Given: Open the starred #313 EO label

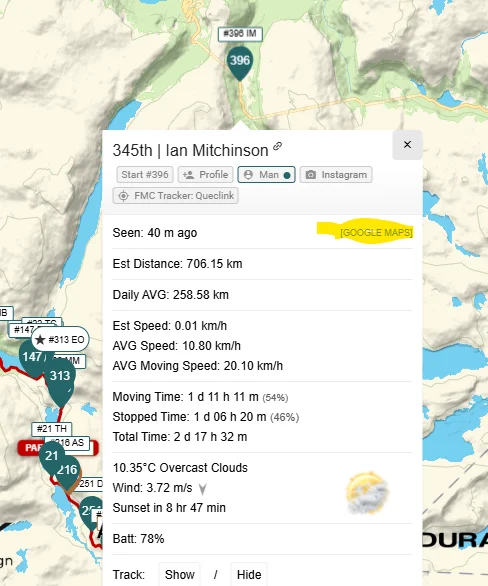Looking at the screenshot, I should (x=60, y=339).
